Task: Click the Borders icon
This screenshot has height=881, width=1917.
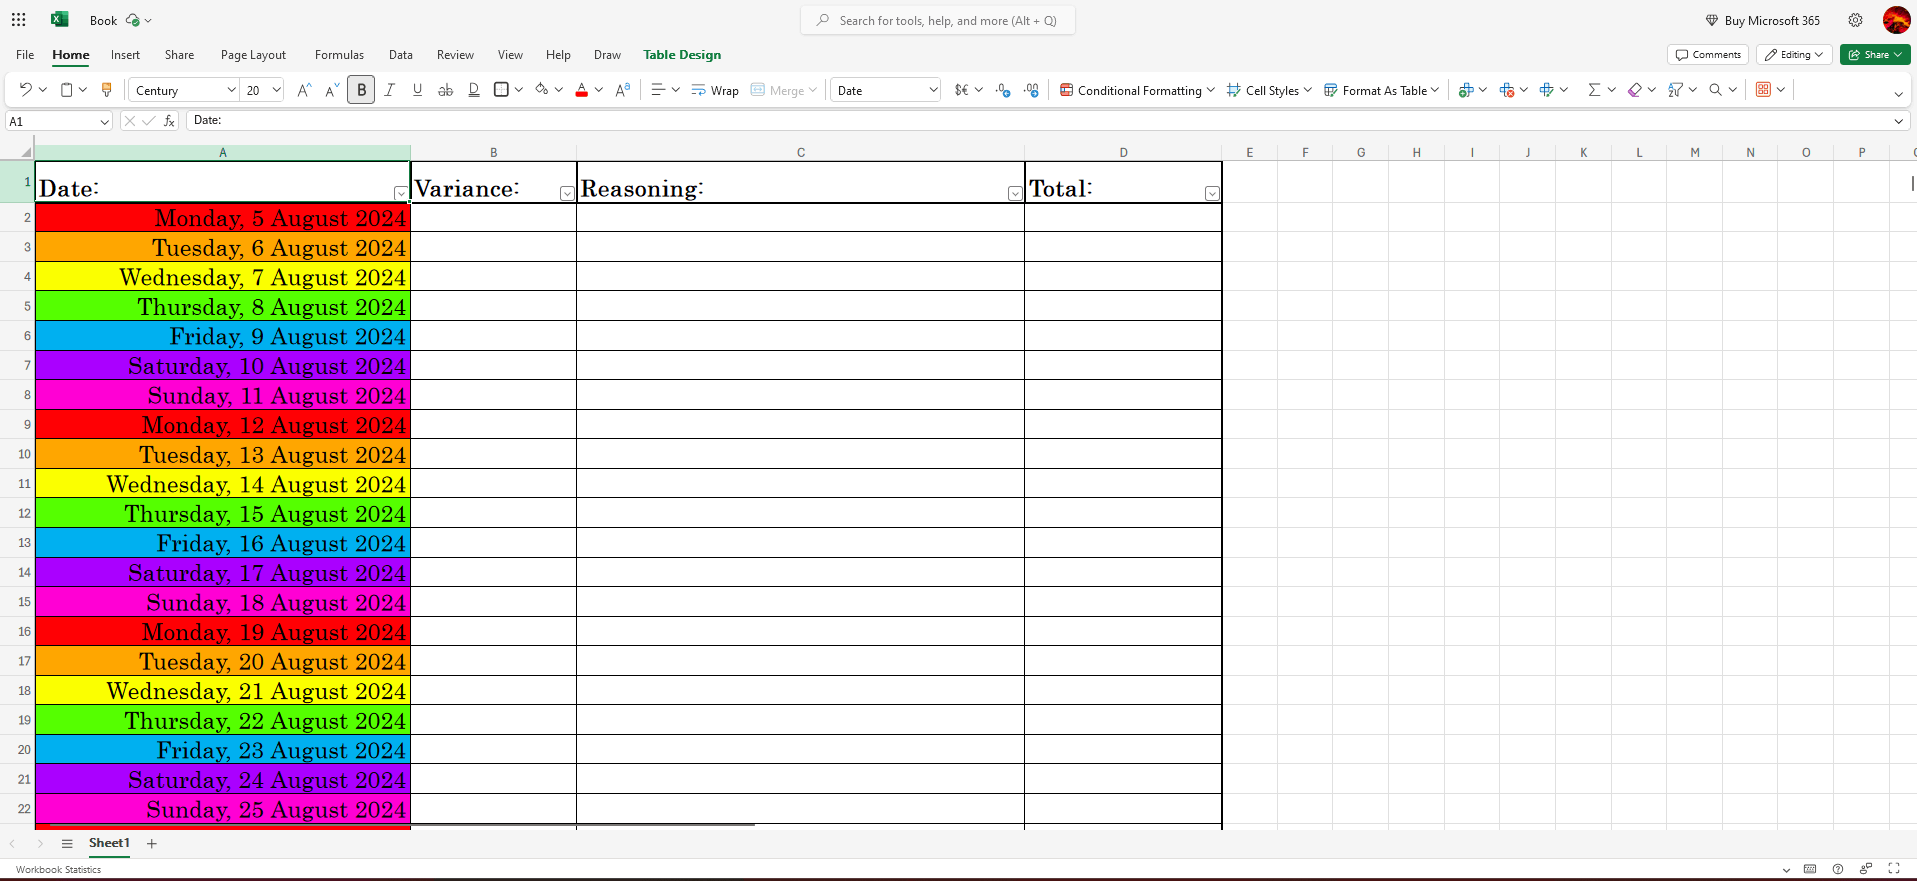Action: click(502, 90)
